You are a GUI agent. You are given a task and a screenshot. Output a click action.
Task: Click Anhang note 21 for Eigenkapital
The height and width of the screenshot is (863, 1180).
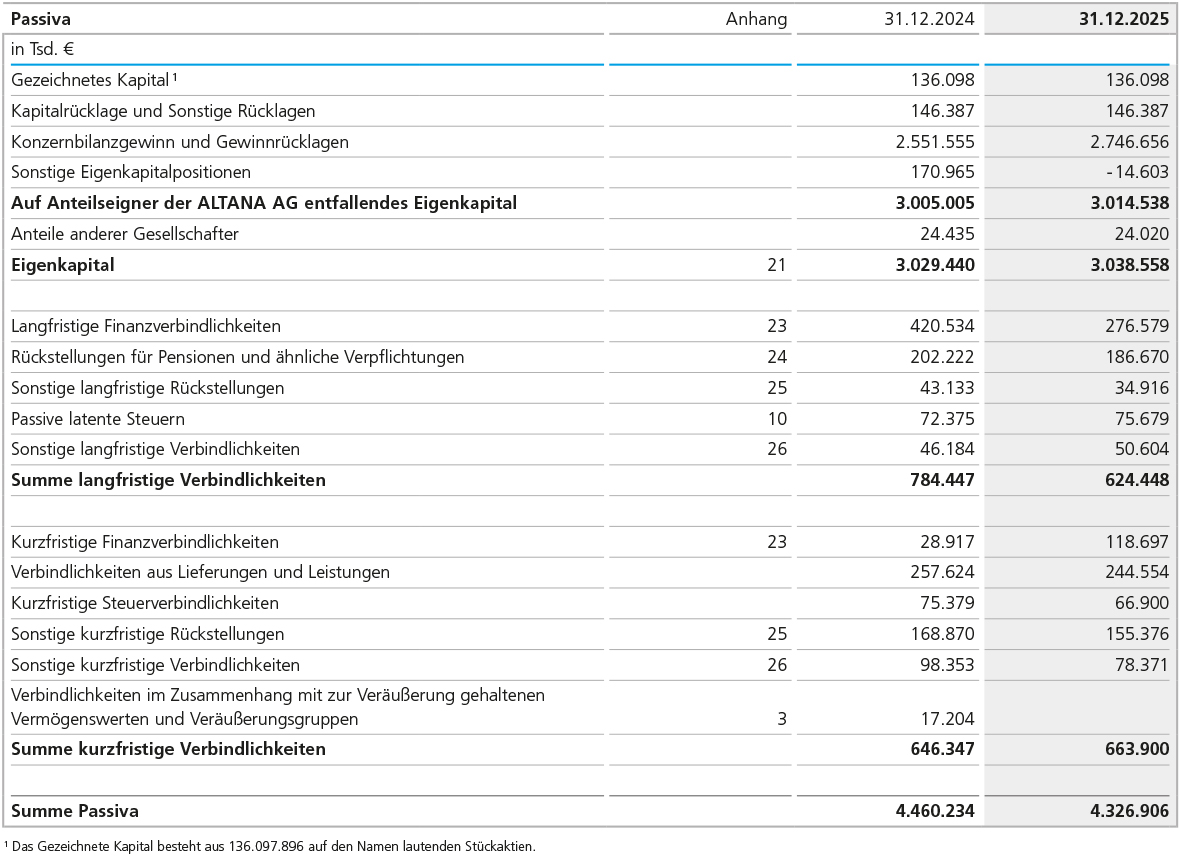point(777,265)
